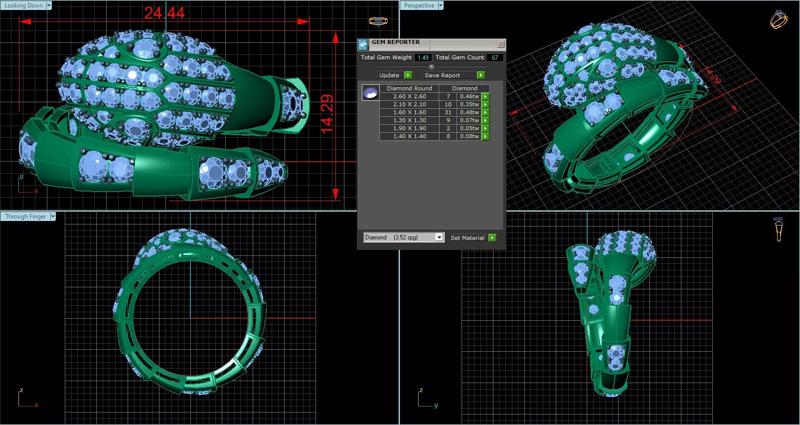800x425 pixels.
Task: Click the 0.48tw weight cell
Action: coord(469,112)
